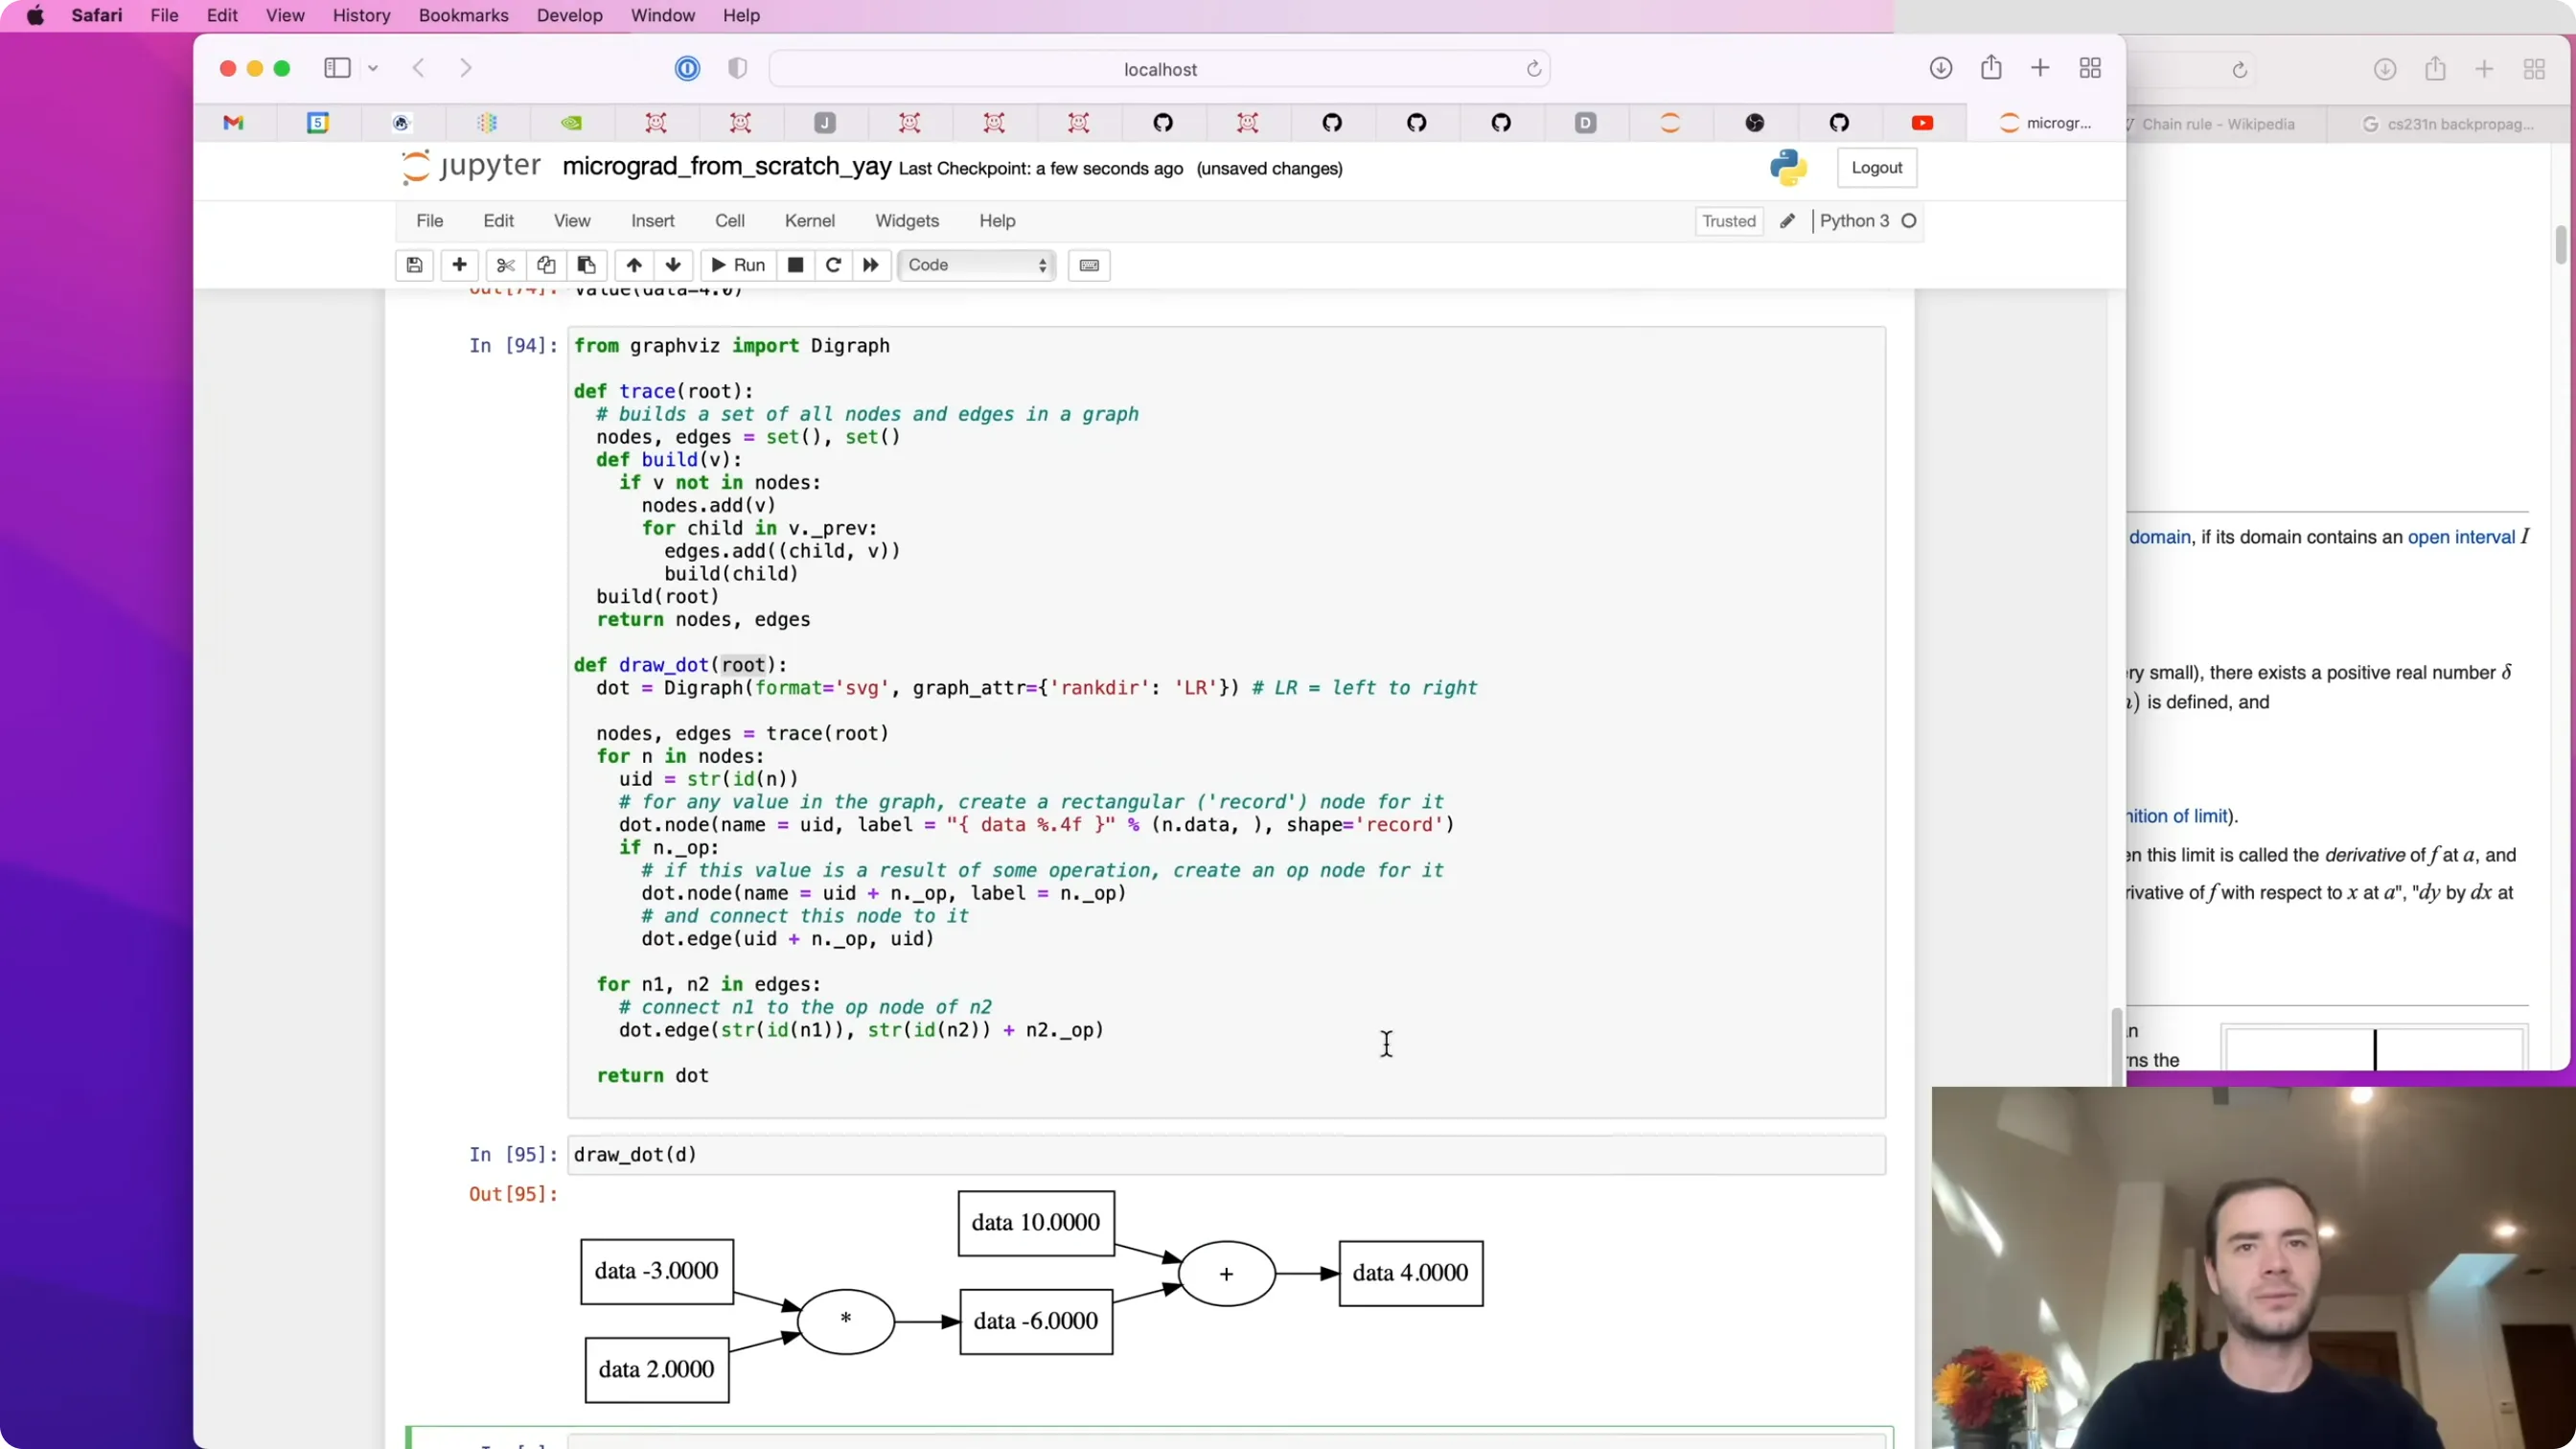This screenshot has height=1449, width=2576.
Task: Toggle the Safari sidebar button
Action: coord(337,68)
